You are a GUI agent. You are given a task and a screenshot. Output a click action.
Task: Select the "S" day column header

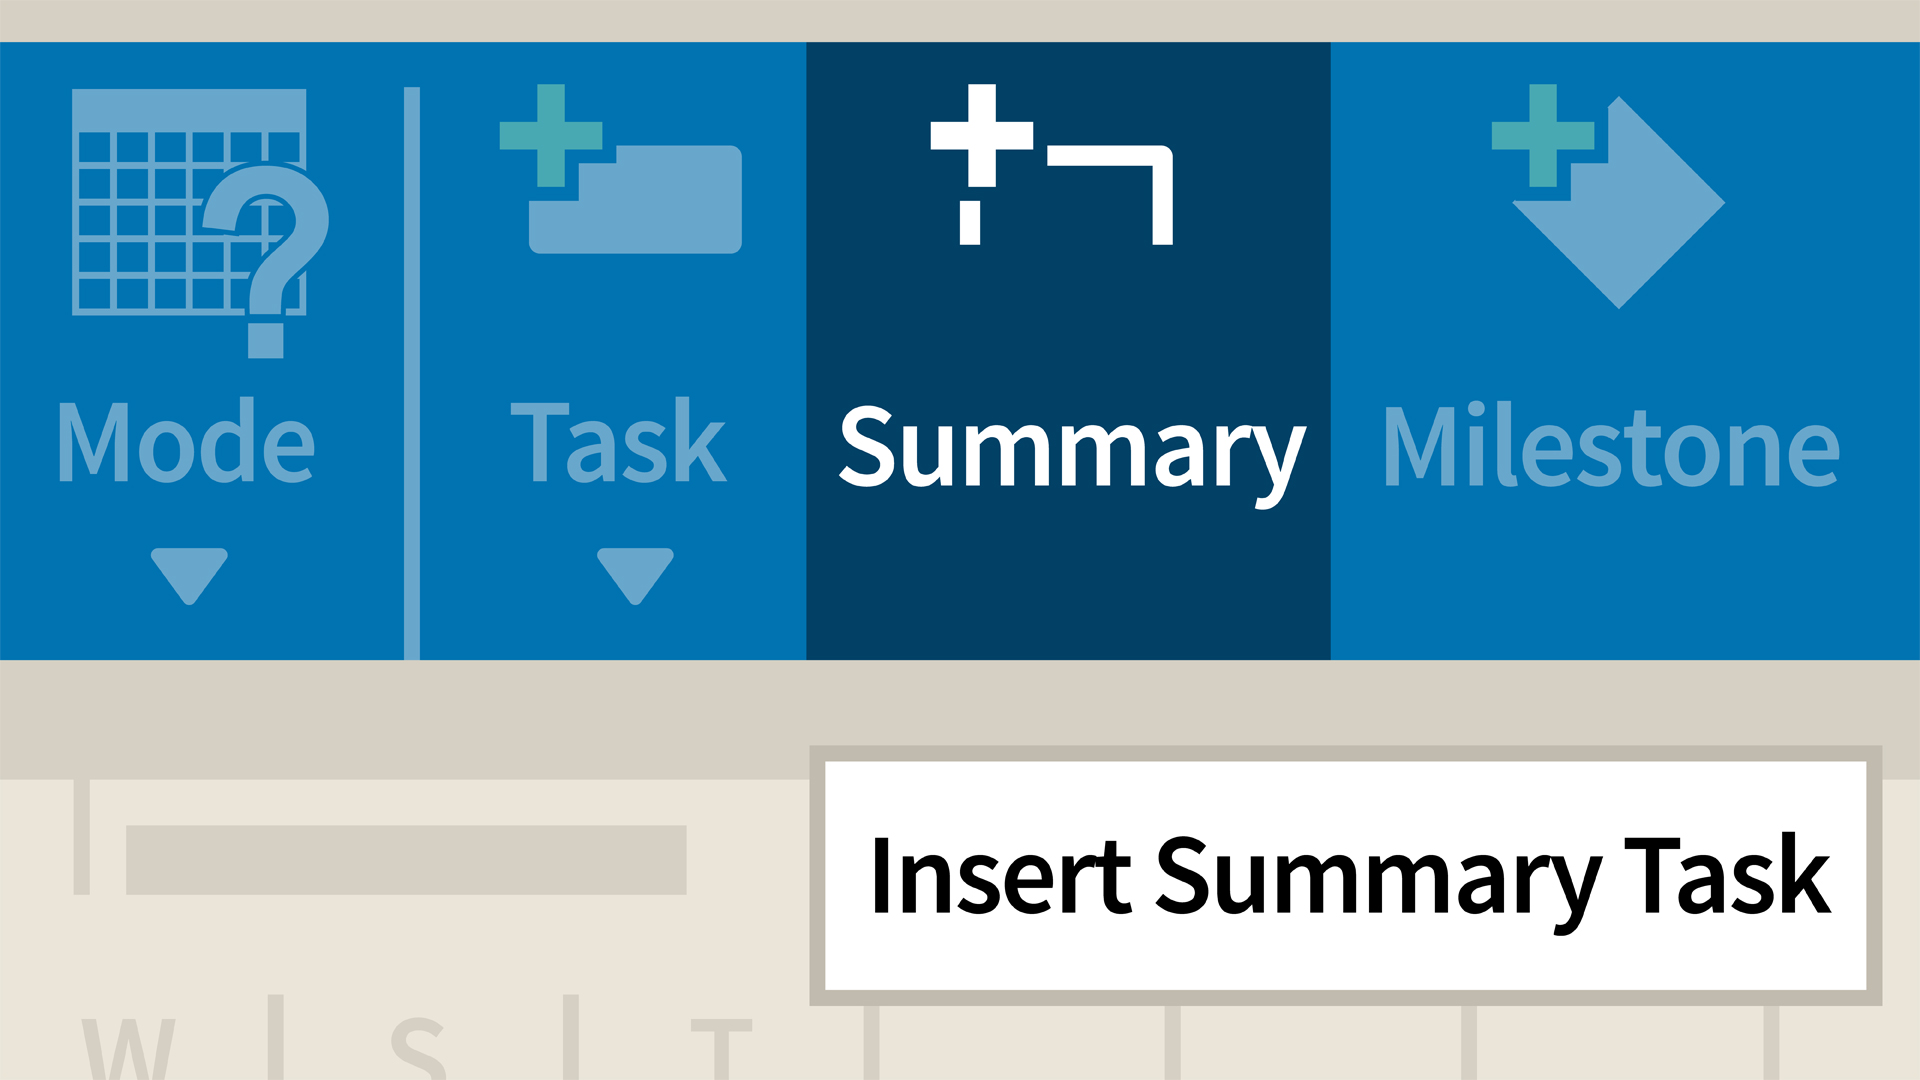click(x=418, y=1048)
